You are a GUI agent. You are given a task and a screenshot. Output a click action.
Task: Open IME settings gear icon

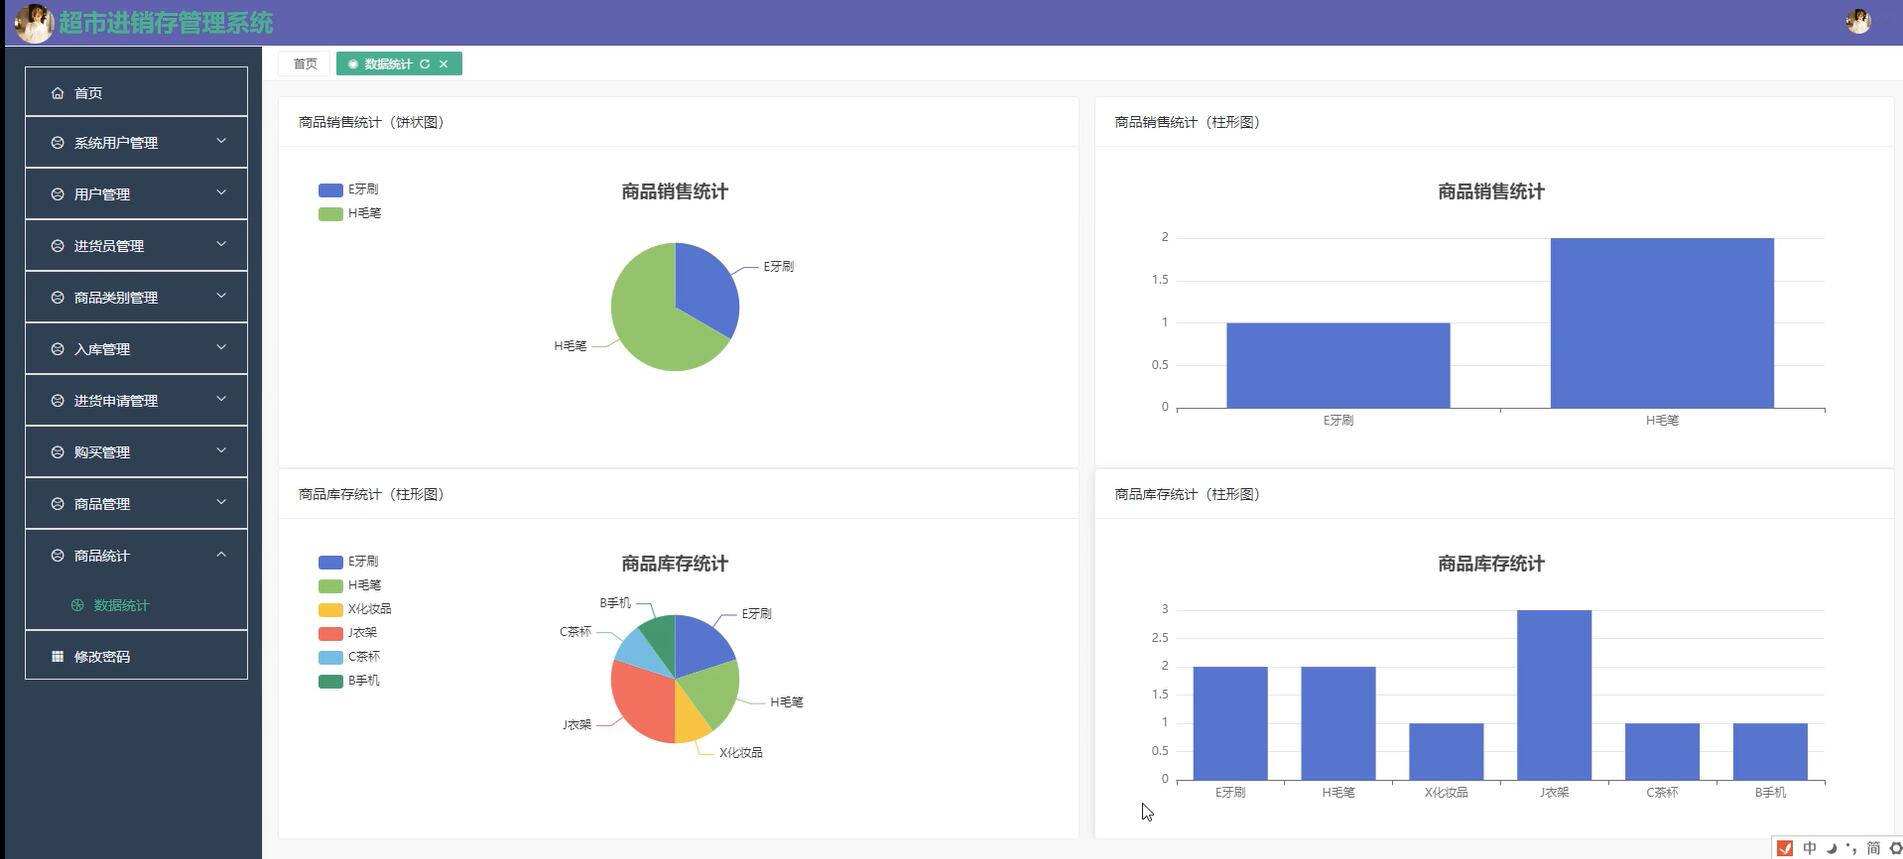coord(1895,848)
